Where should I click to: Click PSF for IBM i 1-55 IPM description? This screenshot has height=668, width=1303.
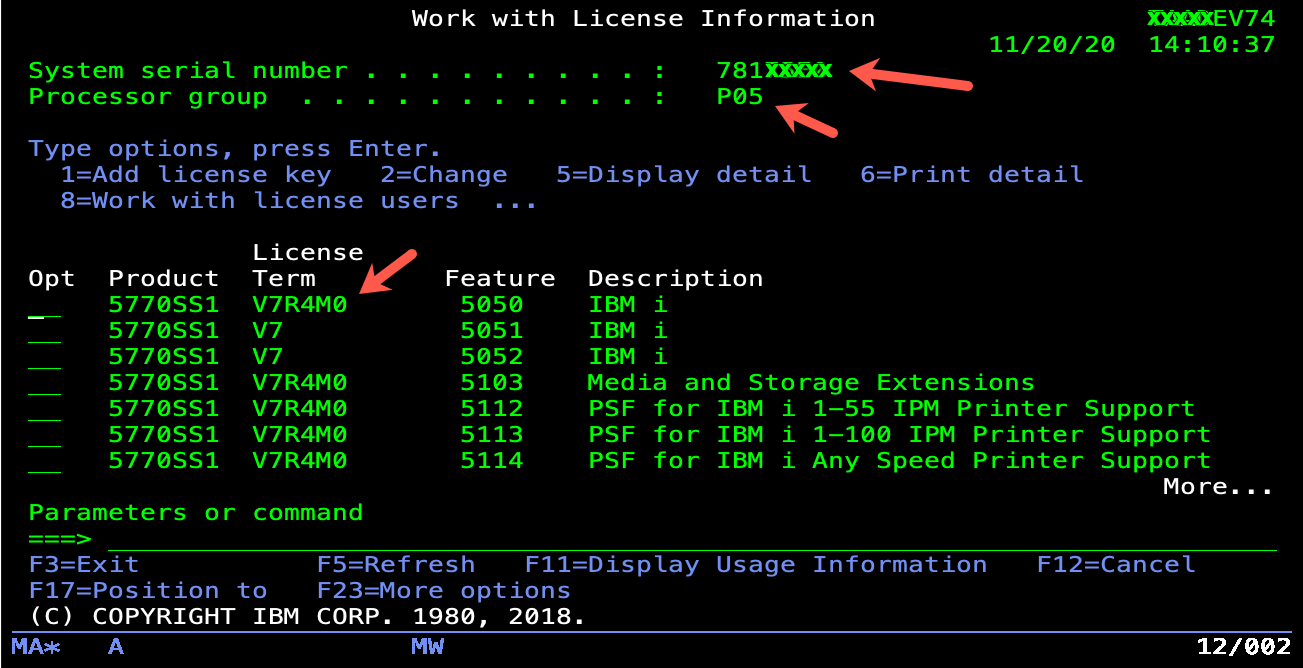[891, 409]
